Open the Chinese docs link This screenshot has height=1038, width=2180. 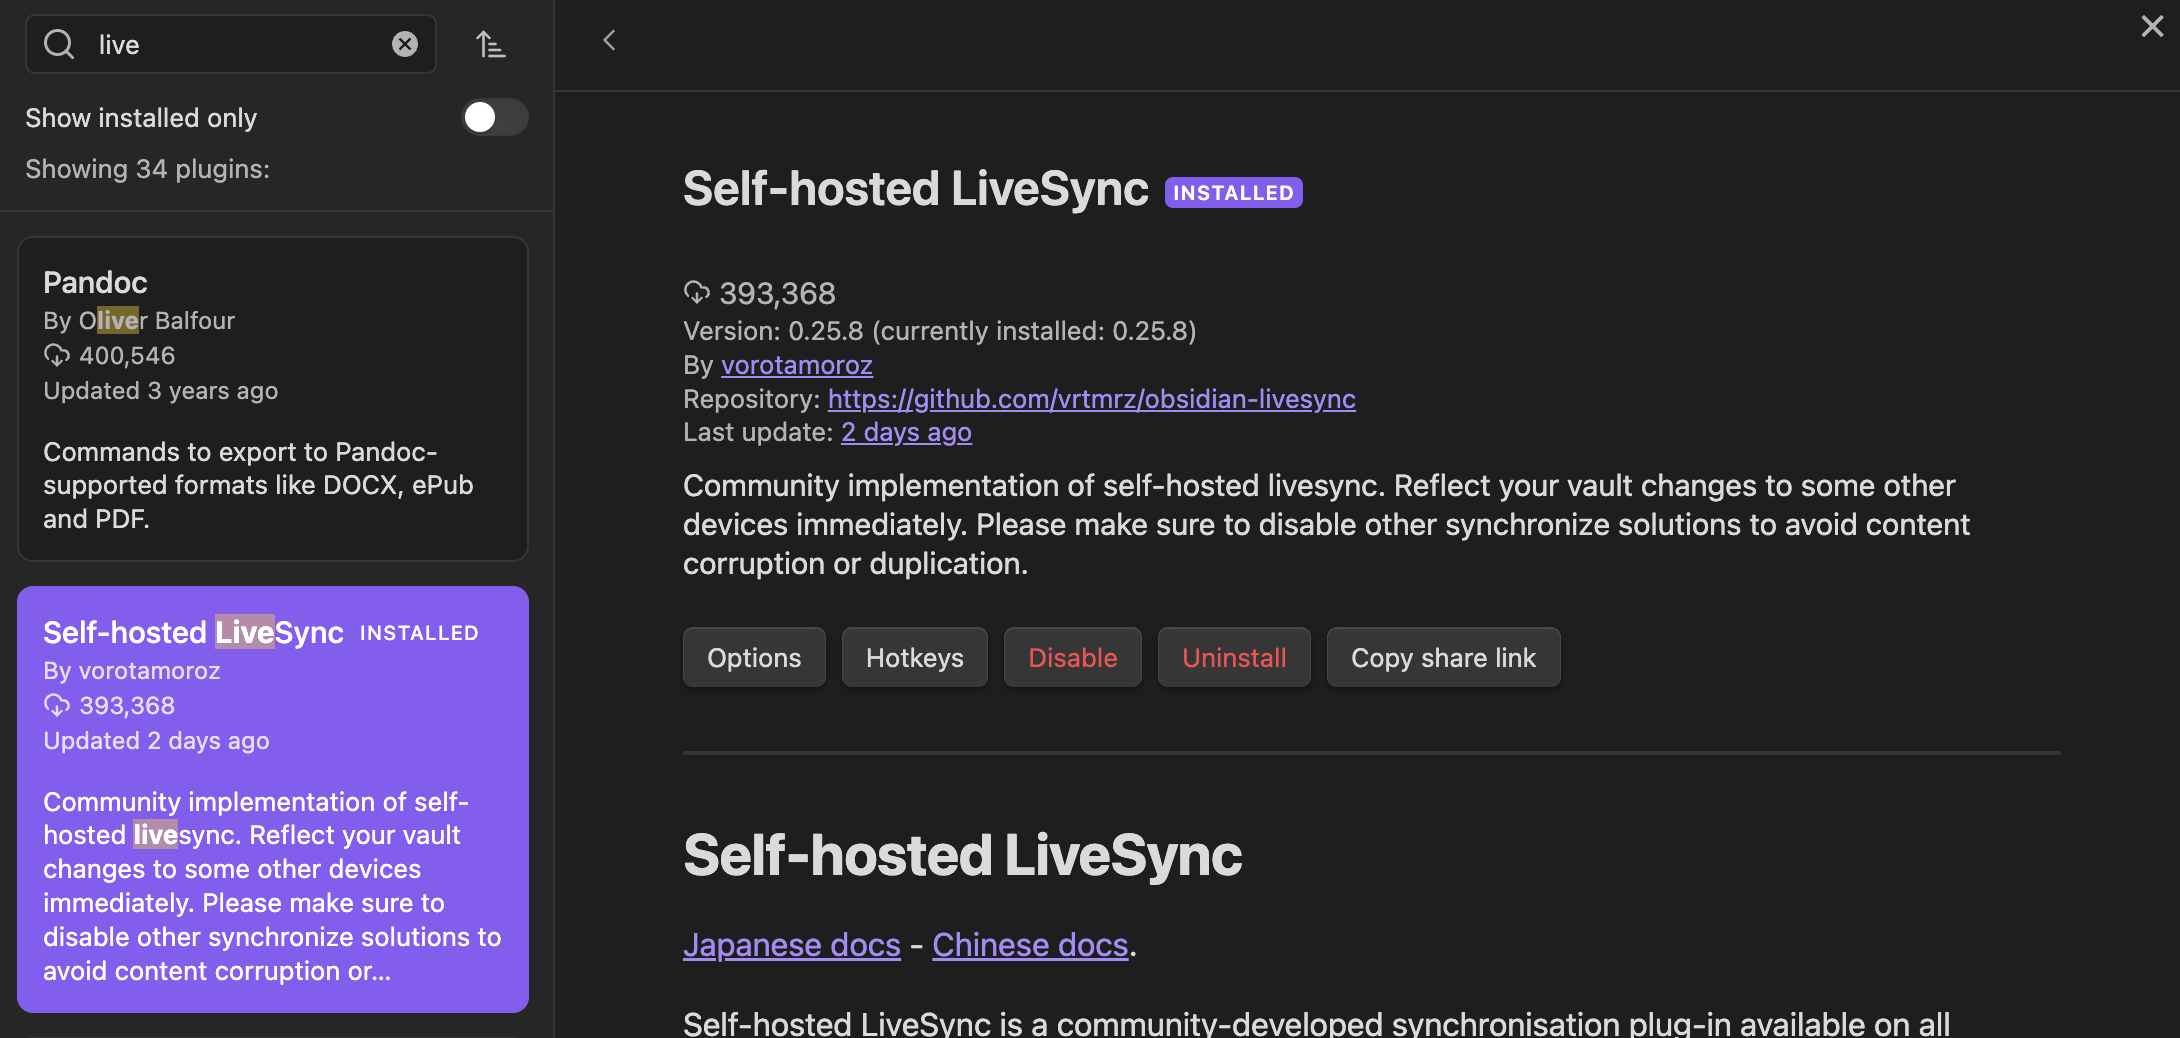[1030, 945]
